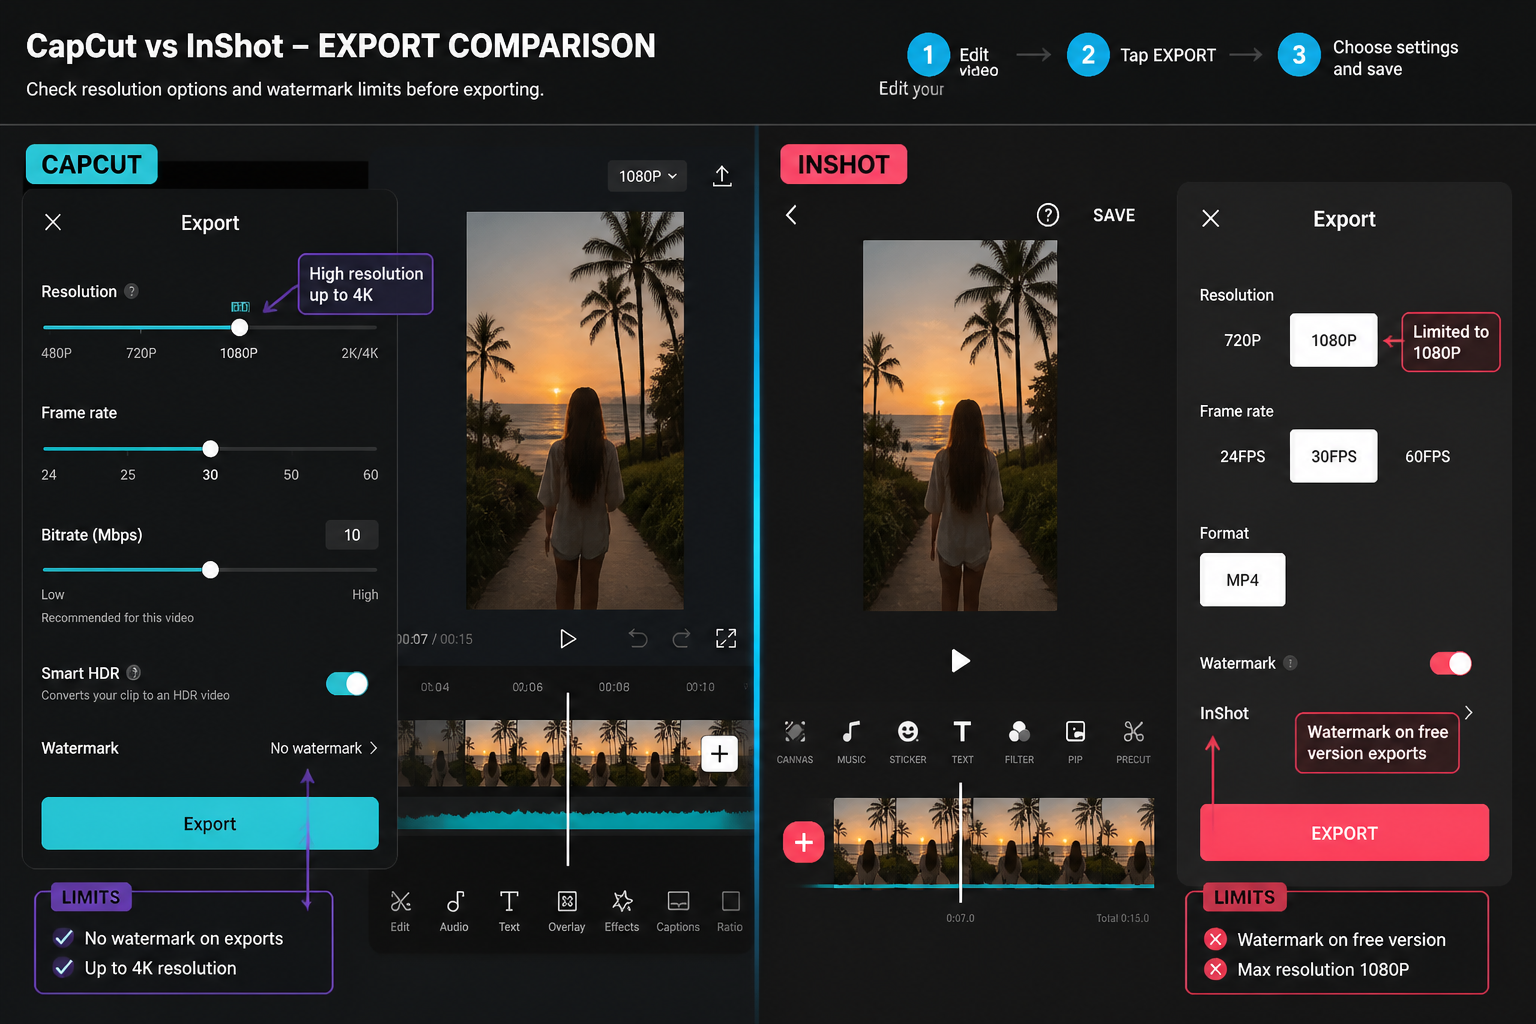
Task: Open the Music tool in InShot
Action: point(851,741)
